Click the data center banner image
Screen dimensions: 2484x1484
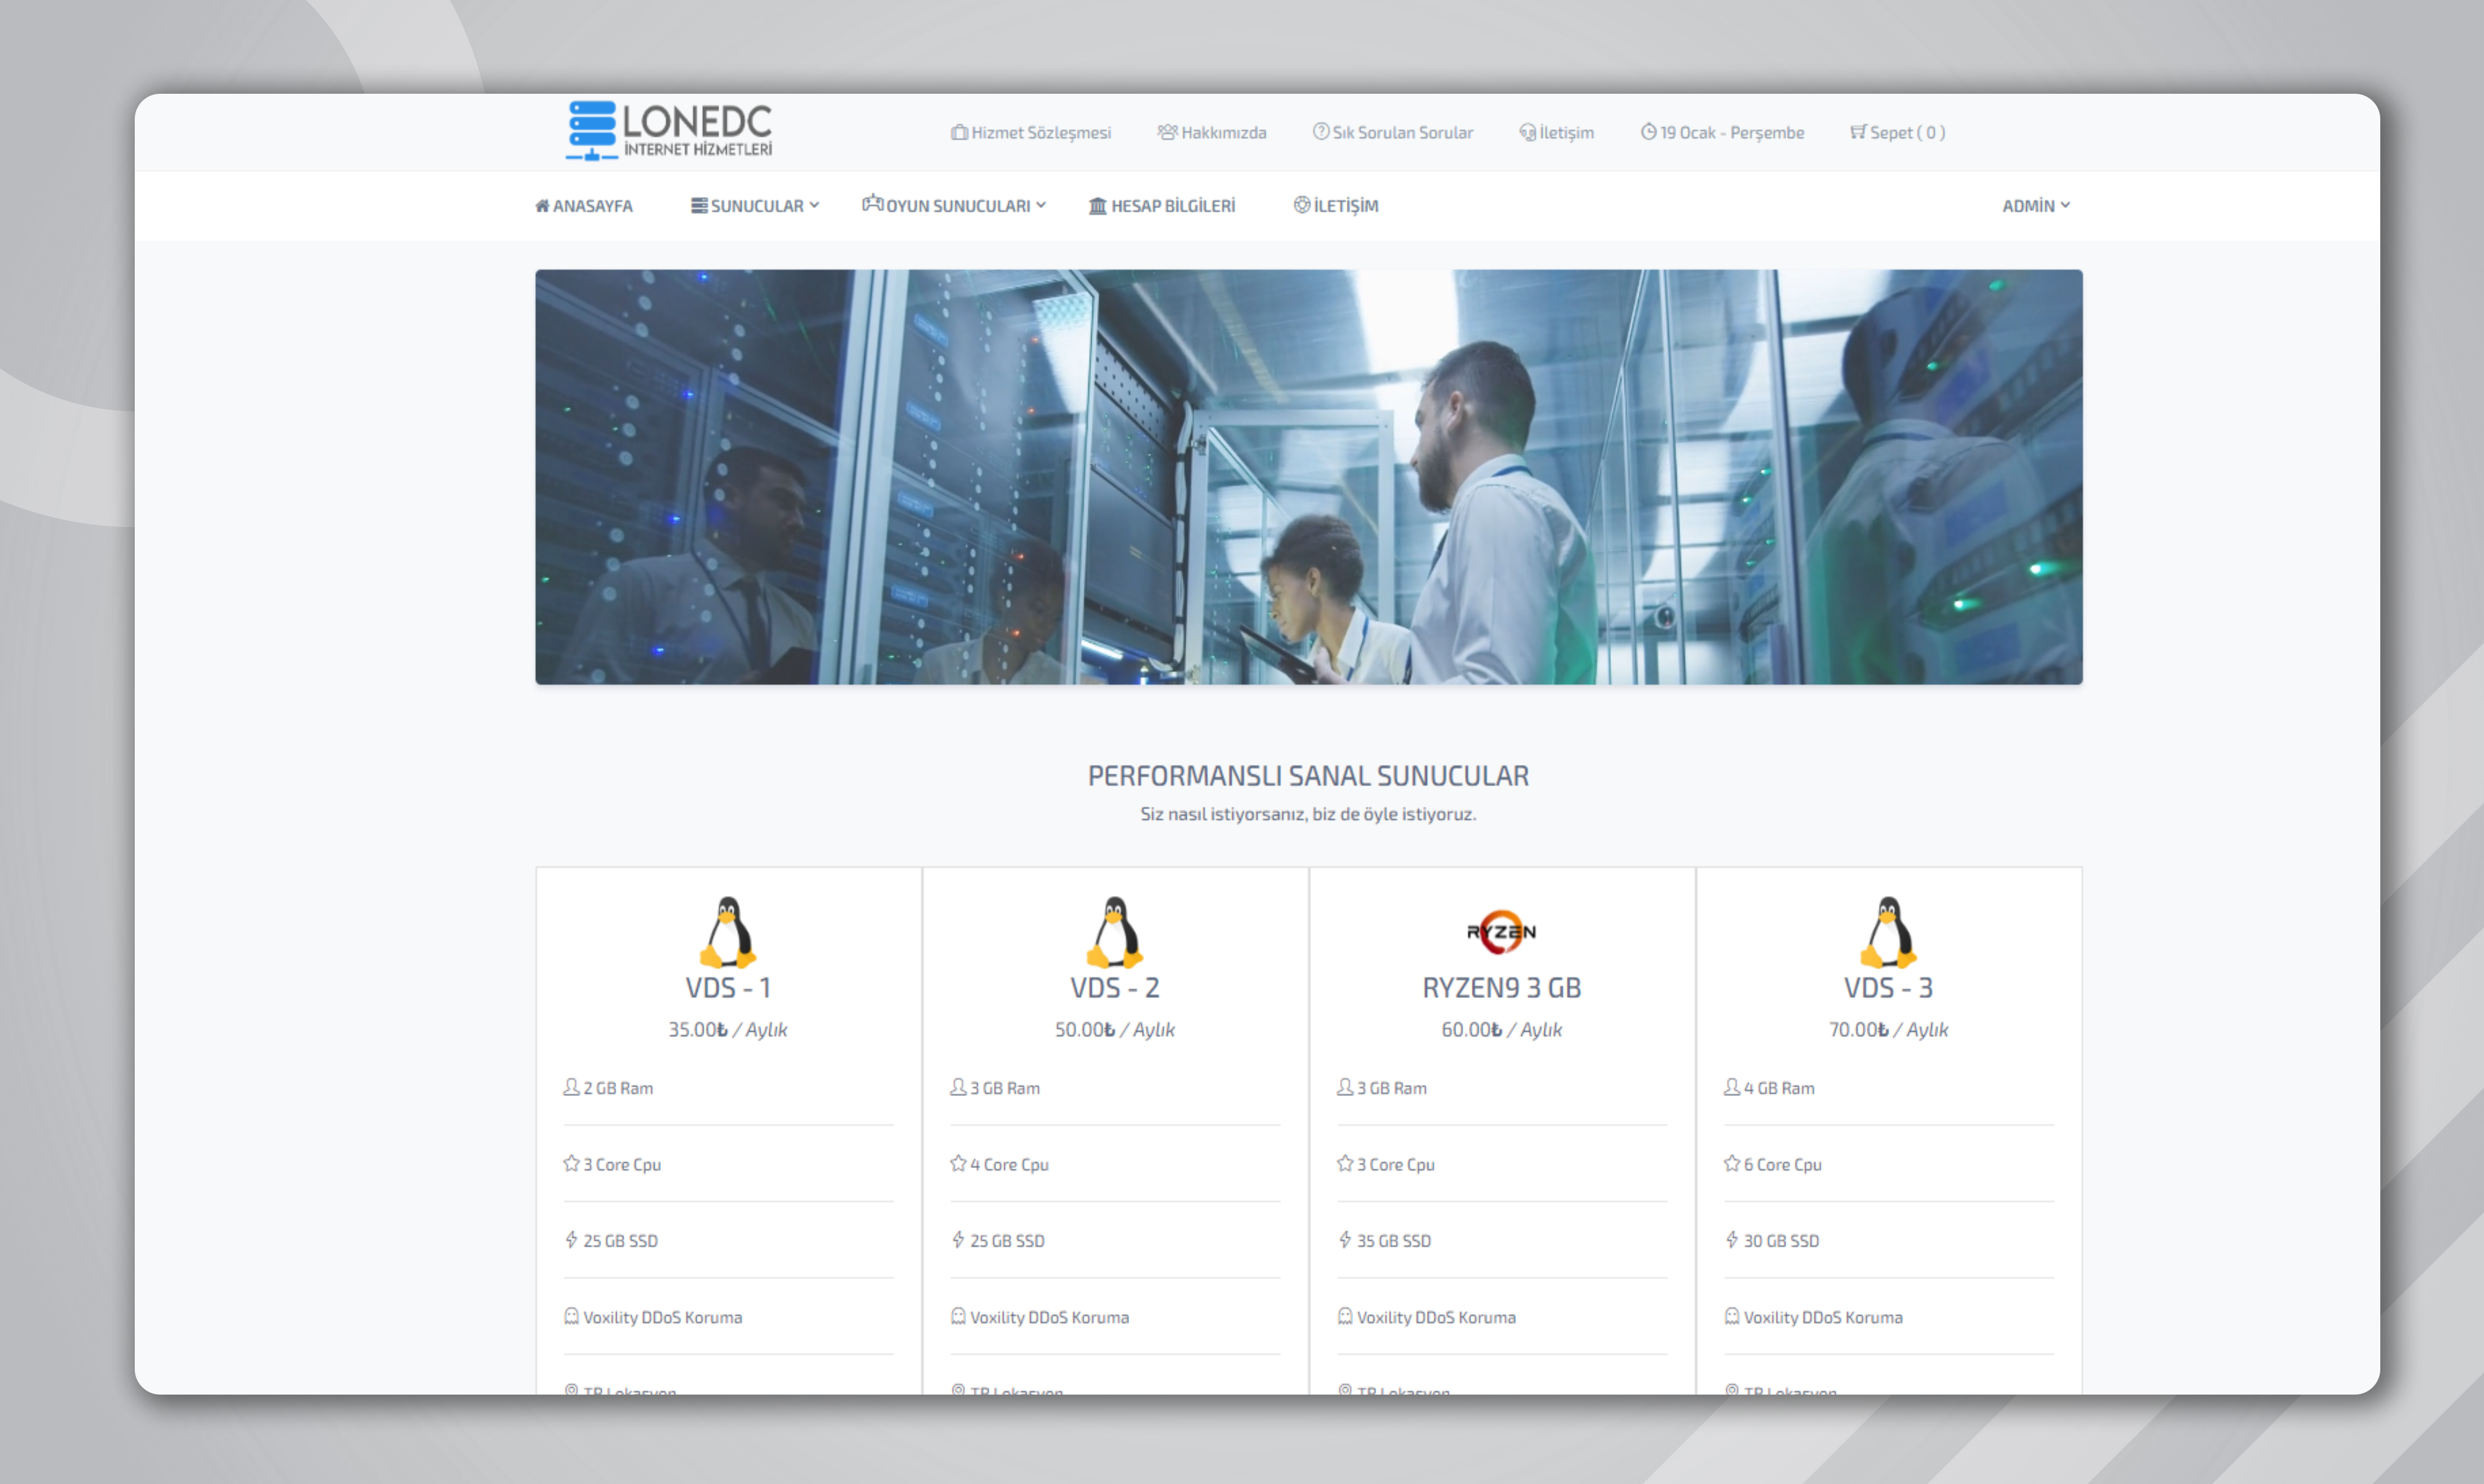coord(1308,477)
